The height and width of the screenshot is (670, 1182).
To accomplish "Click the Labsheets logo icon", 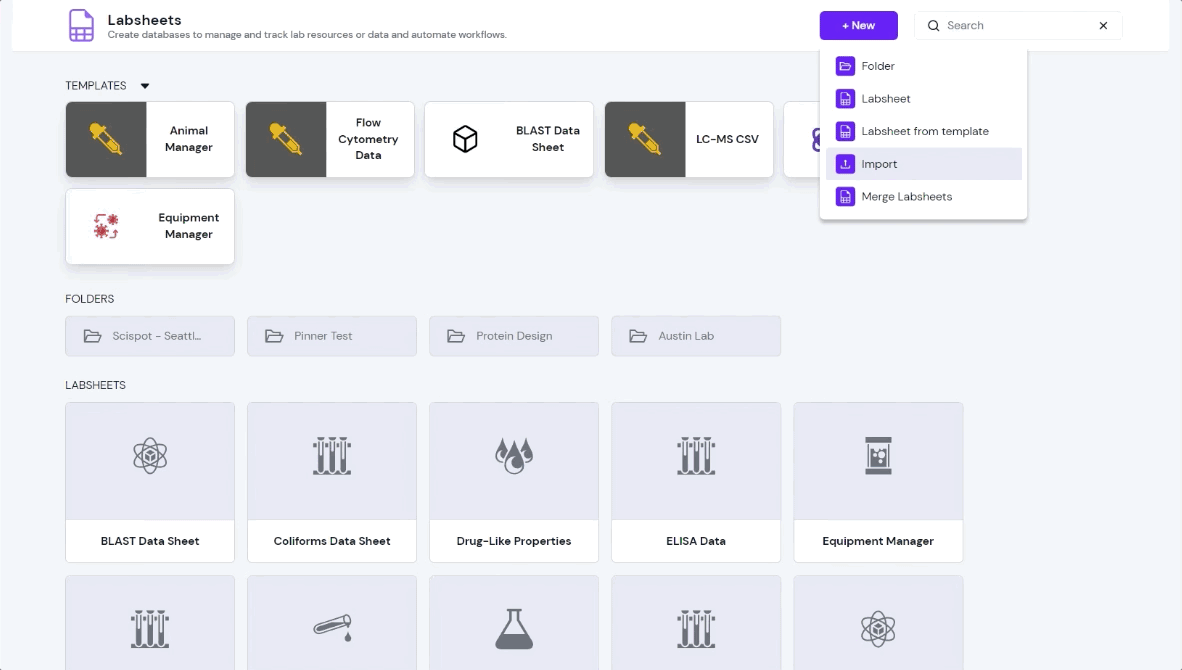I will click(81, 26).
